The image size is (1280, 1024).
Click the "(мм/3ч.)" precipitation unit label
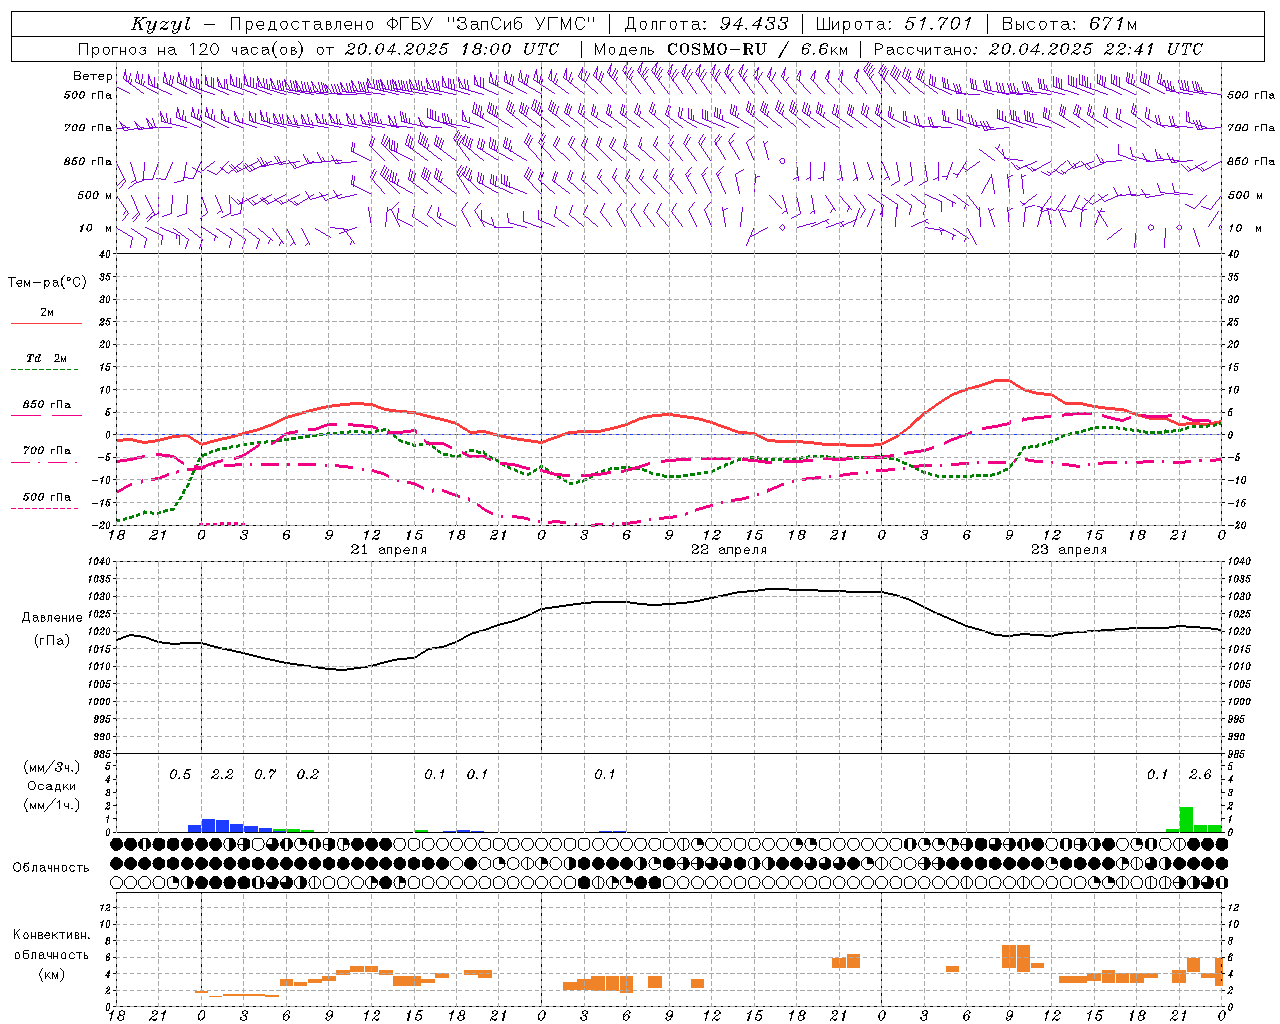tap(52, 767)
